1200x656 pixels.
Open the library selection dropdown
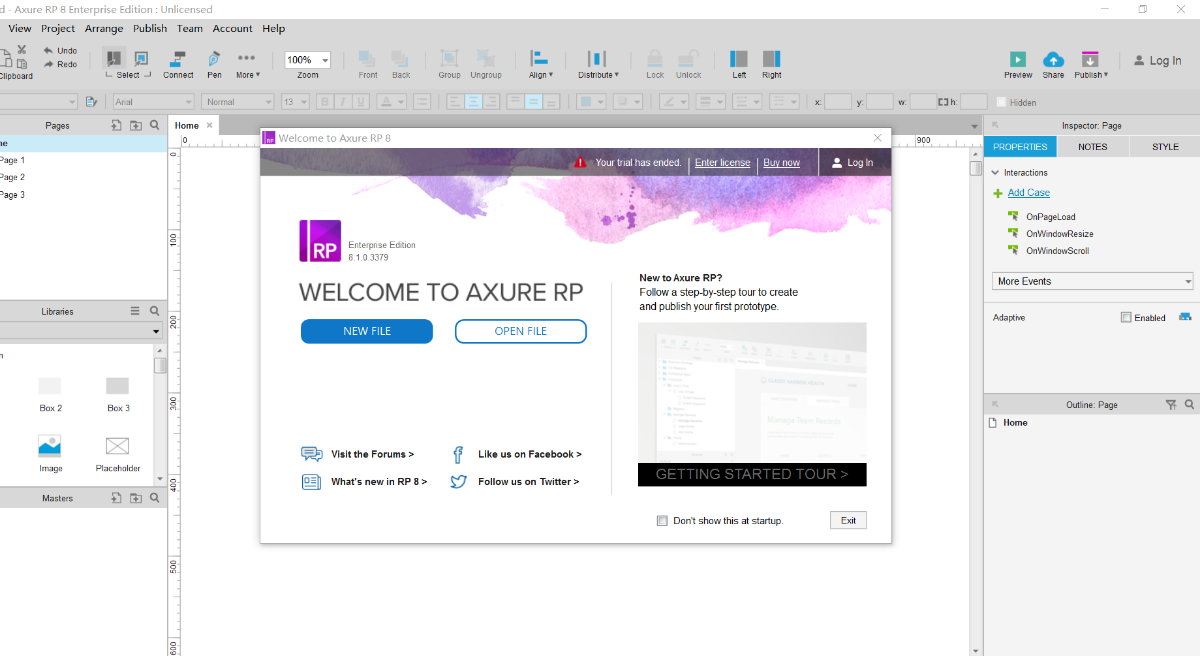82,330
